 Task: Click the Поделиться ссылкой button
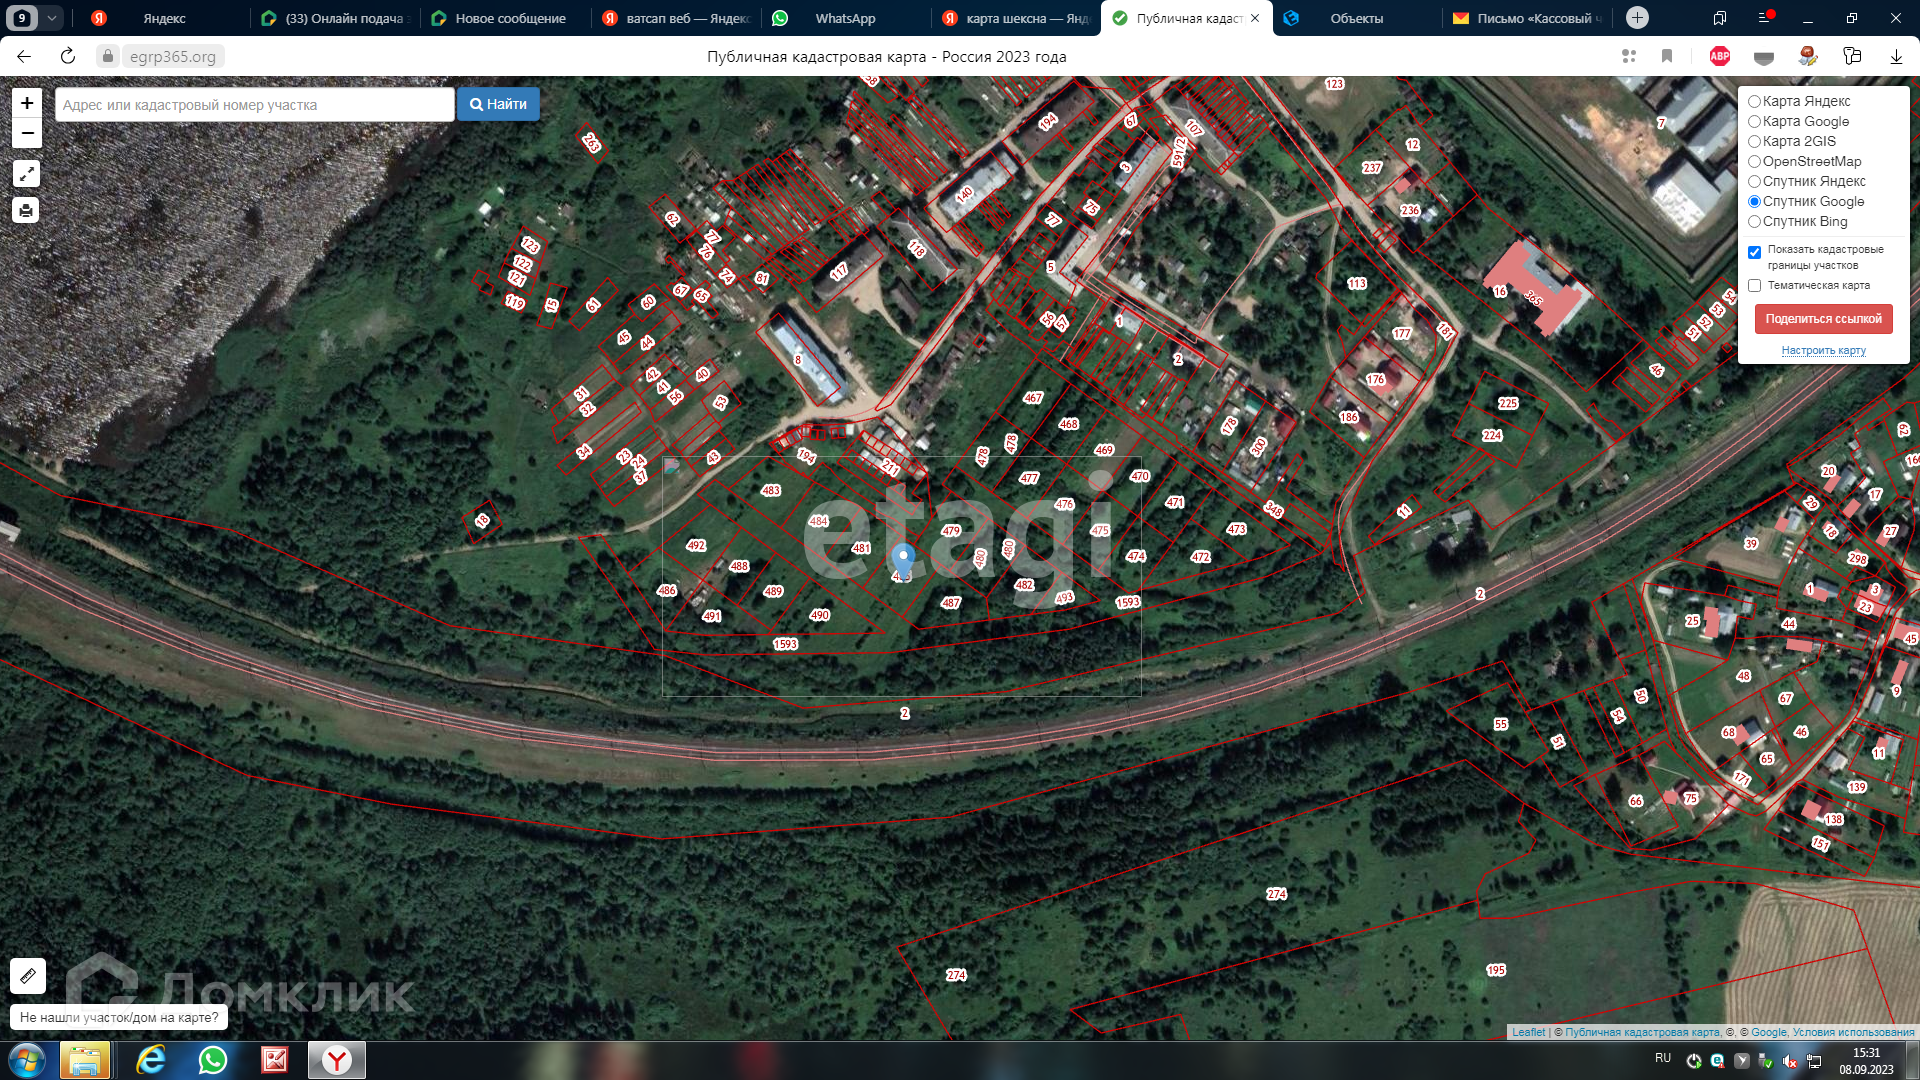(1823, 319)
